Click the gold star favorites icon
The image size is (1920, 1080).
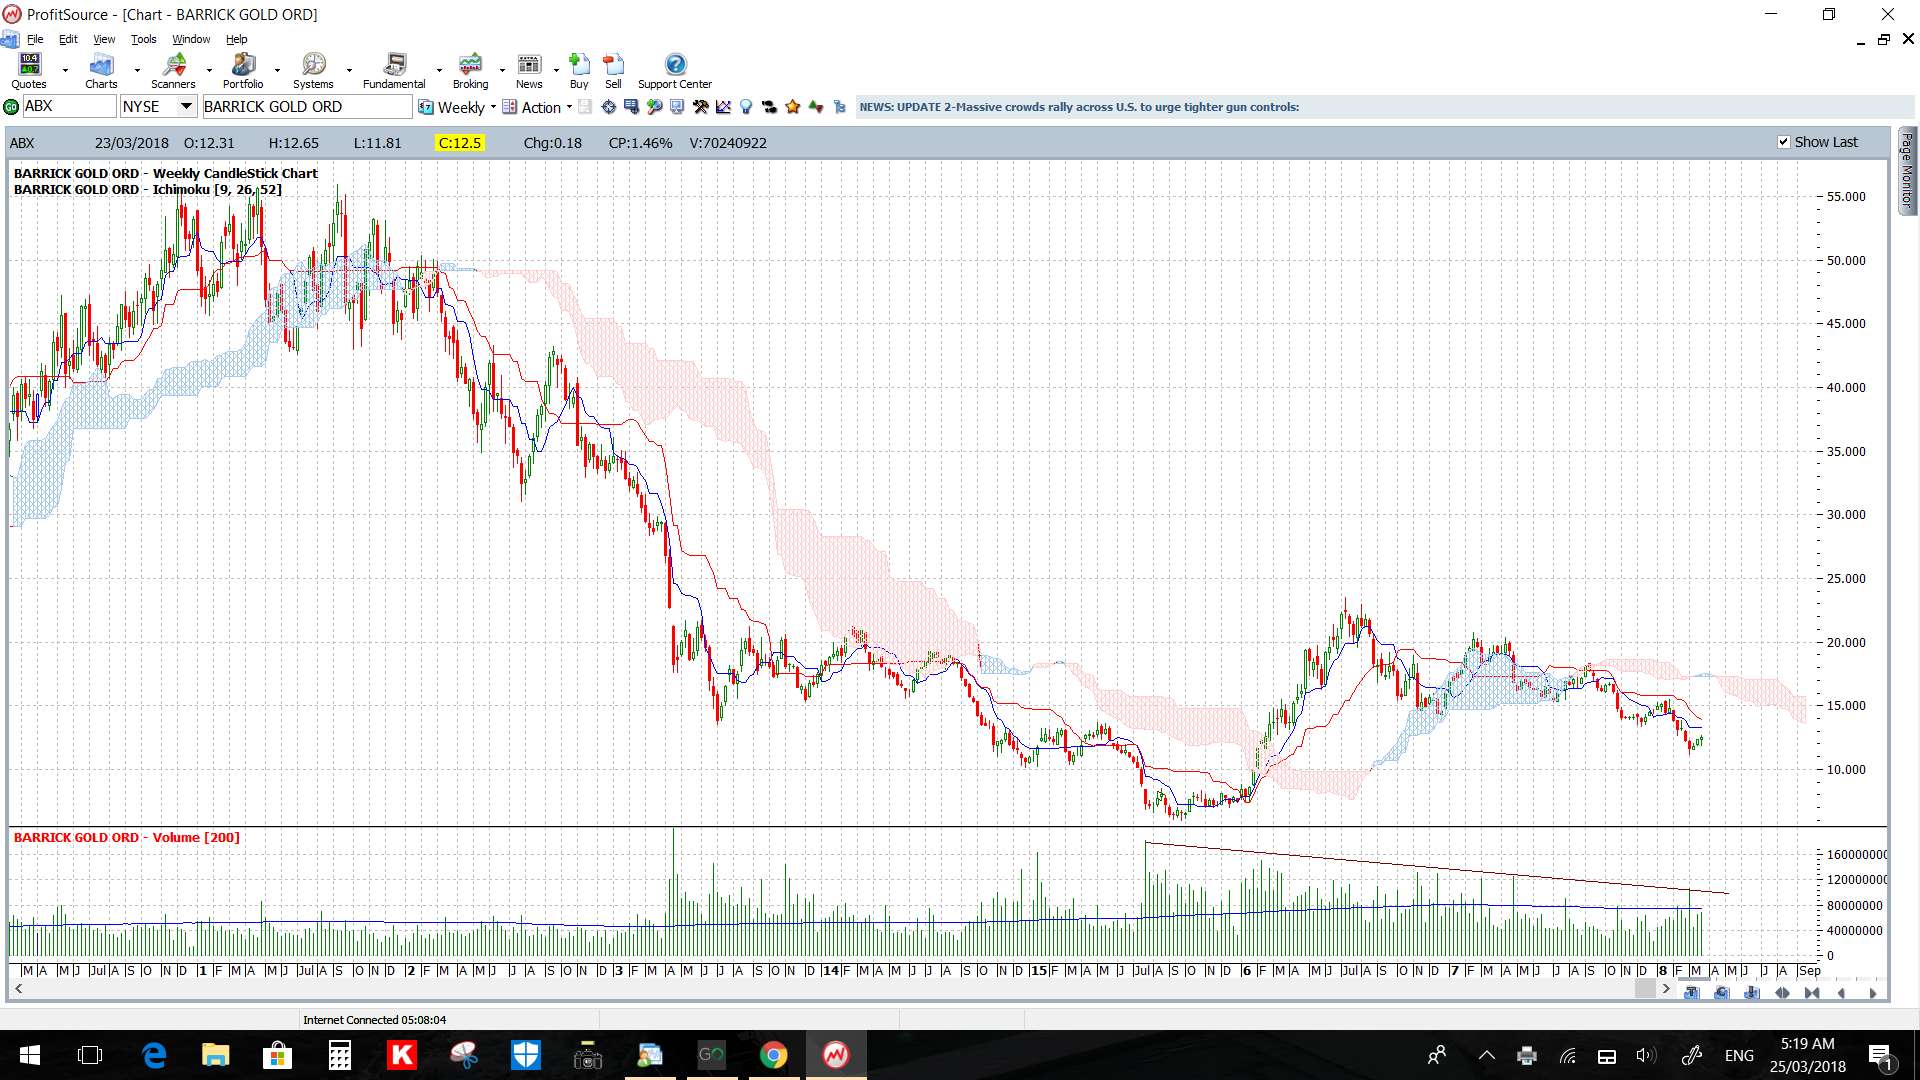[792, 107]
